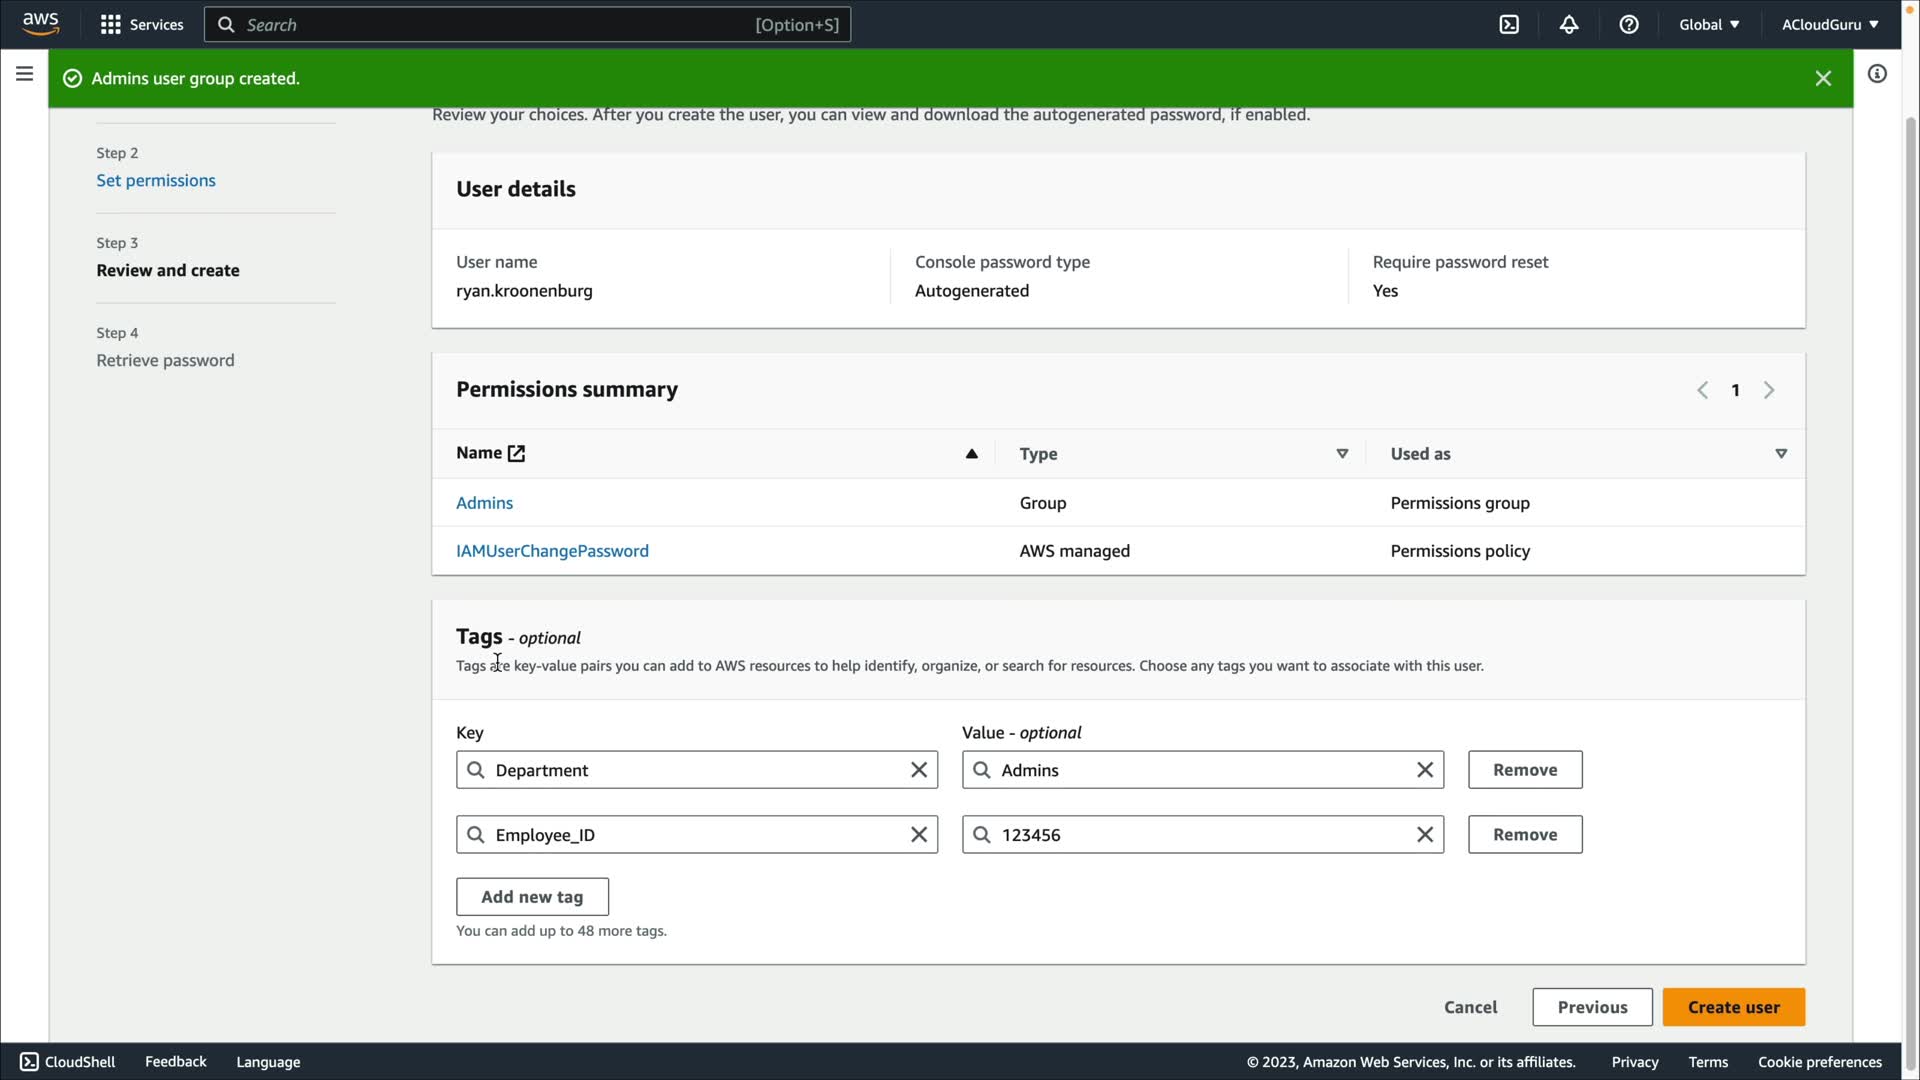This screenshot has width=1920, height=1080.
Task: Sort by the Used as column arrow
Action: click(1781, 454)
